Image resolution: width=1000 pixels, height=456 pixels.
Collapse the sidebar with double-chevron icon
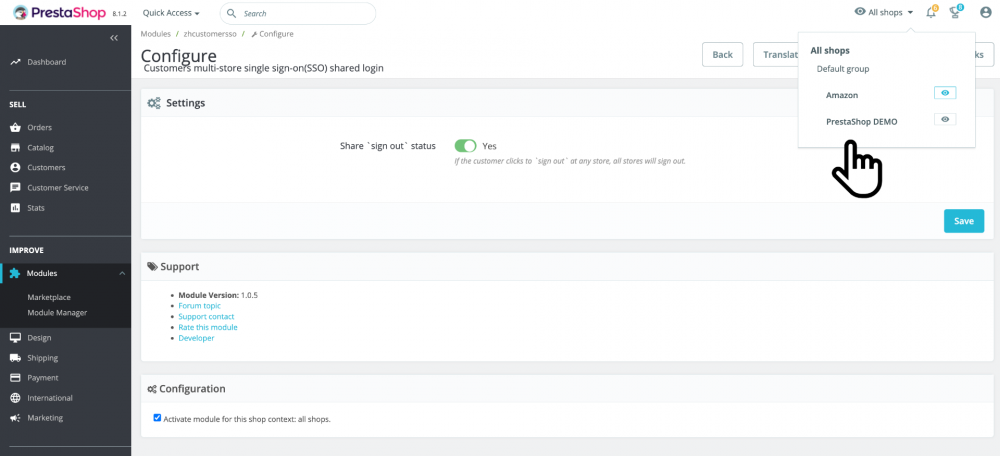click(114, 38)
